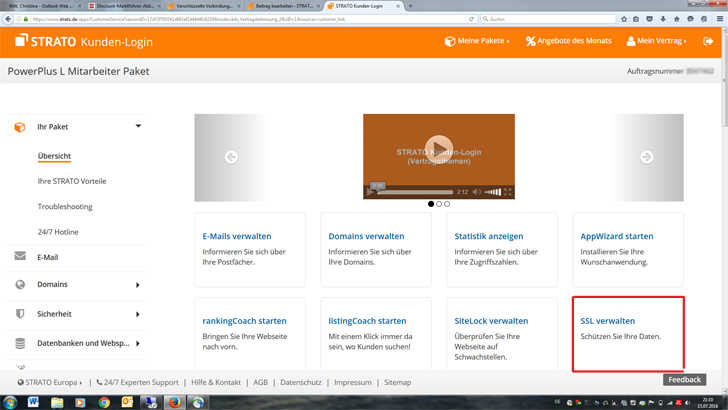Viewport: 728px width, 410px height.
Task: Click the database icon beside Datenbanken
Action: [20, 343]
